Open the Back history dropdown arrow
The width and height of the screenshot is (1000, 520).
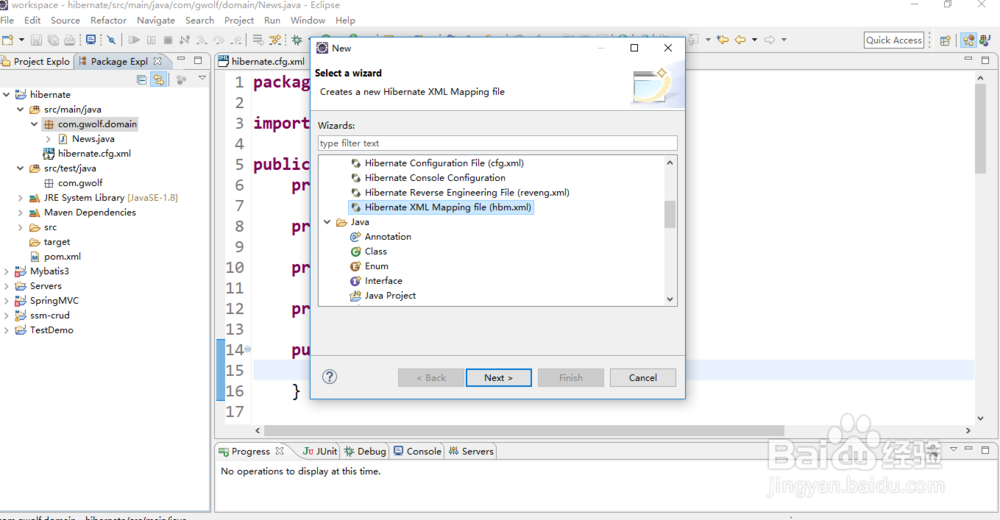[x=754, y=40]
